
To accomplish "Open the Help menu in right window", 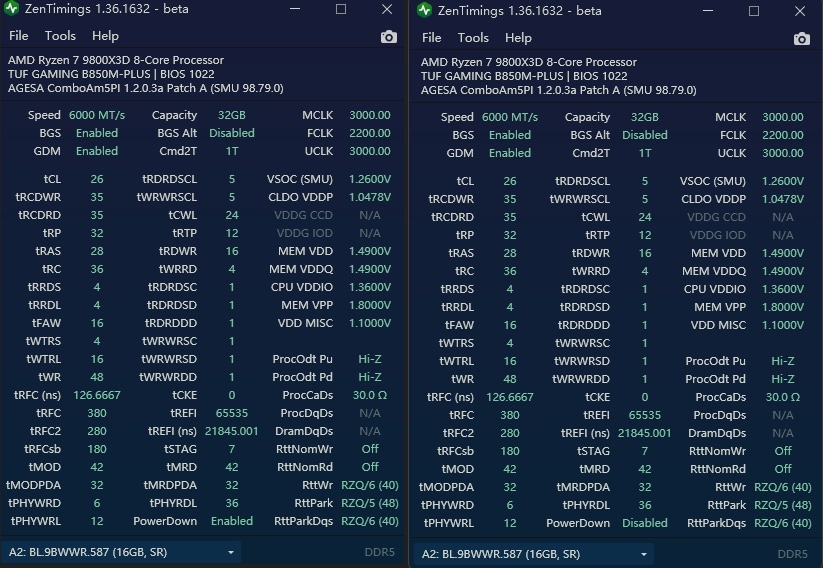I will point(519,38).
